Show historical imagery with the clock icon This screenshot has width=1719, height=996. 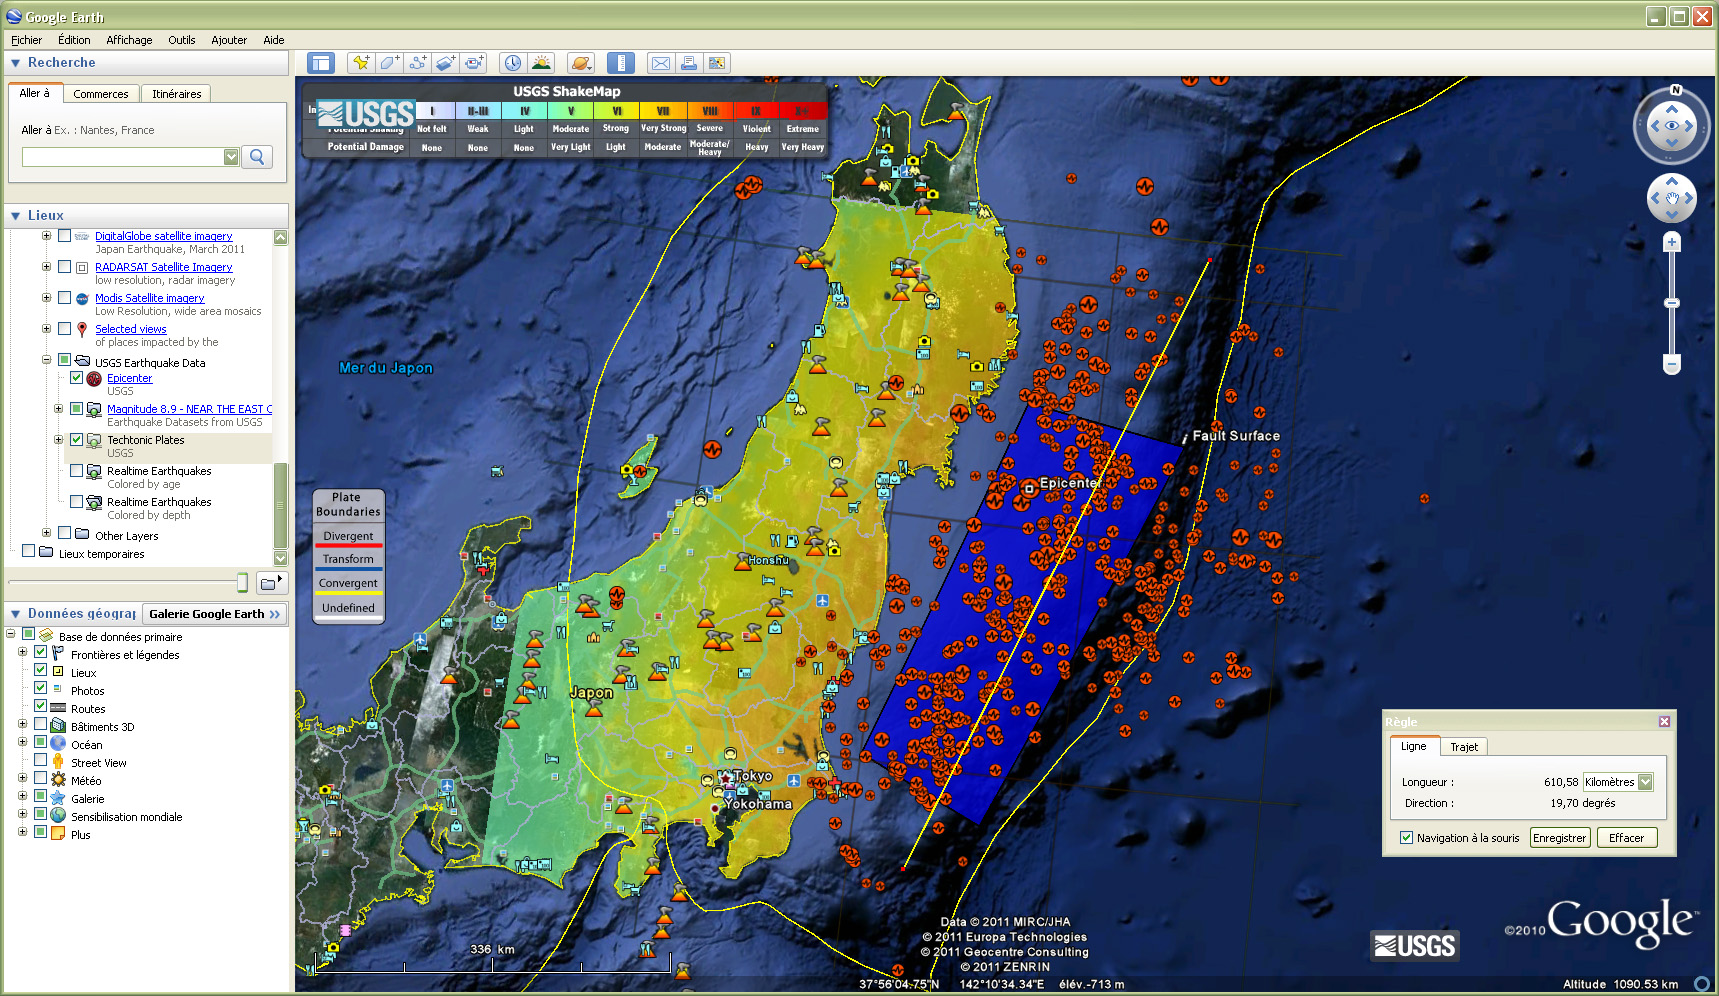[513, 63]
